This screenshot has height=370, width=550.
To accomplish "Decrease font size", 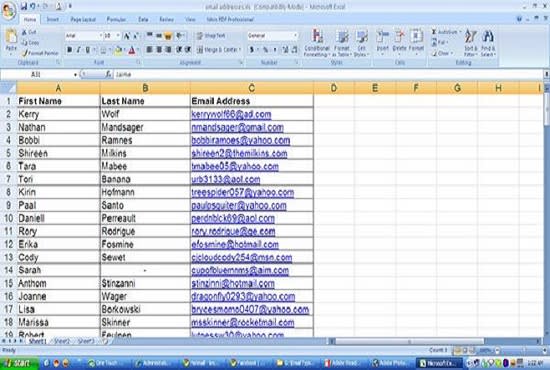I will coord(136,36).
